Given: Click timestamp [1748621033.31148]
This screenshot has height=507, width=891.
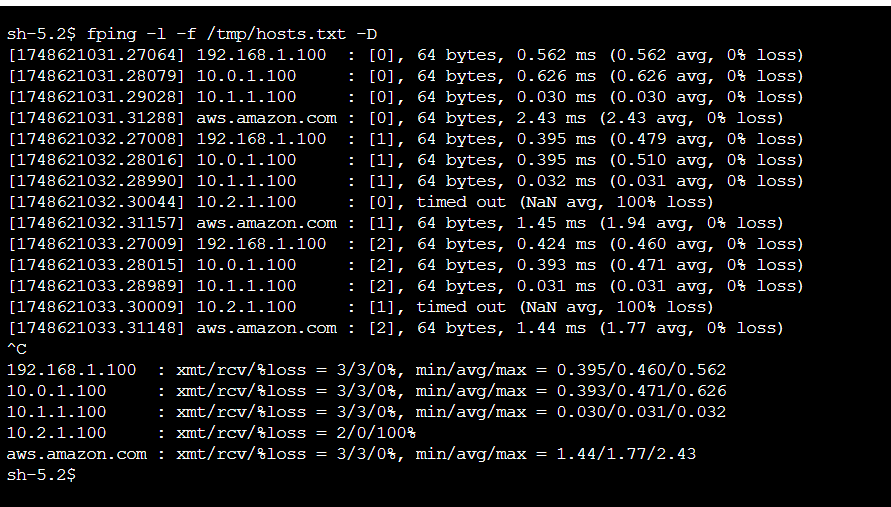Looking at the screenshot, I should click(x=96, y=329).
